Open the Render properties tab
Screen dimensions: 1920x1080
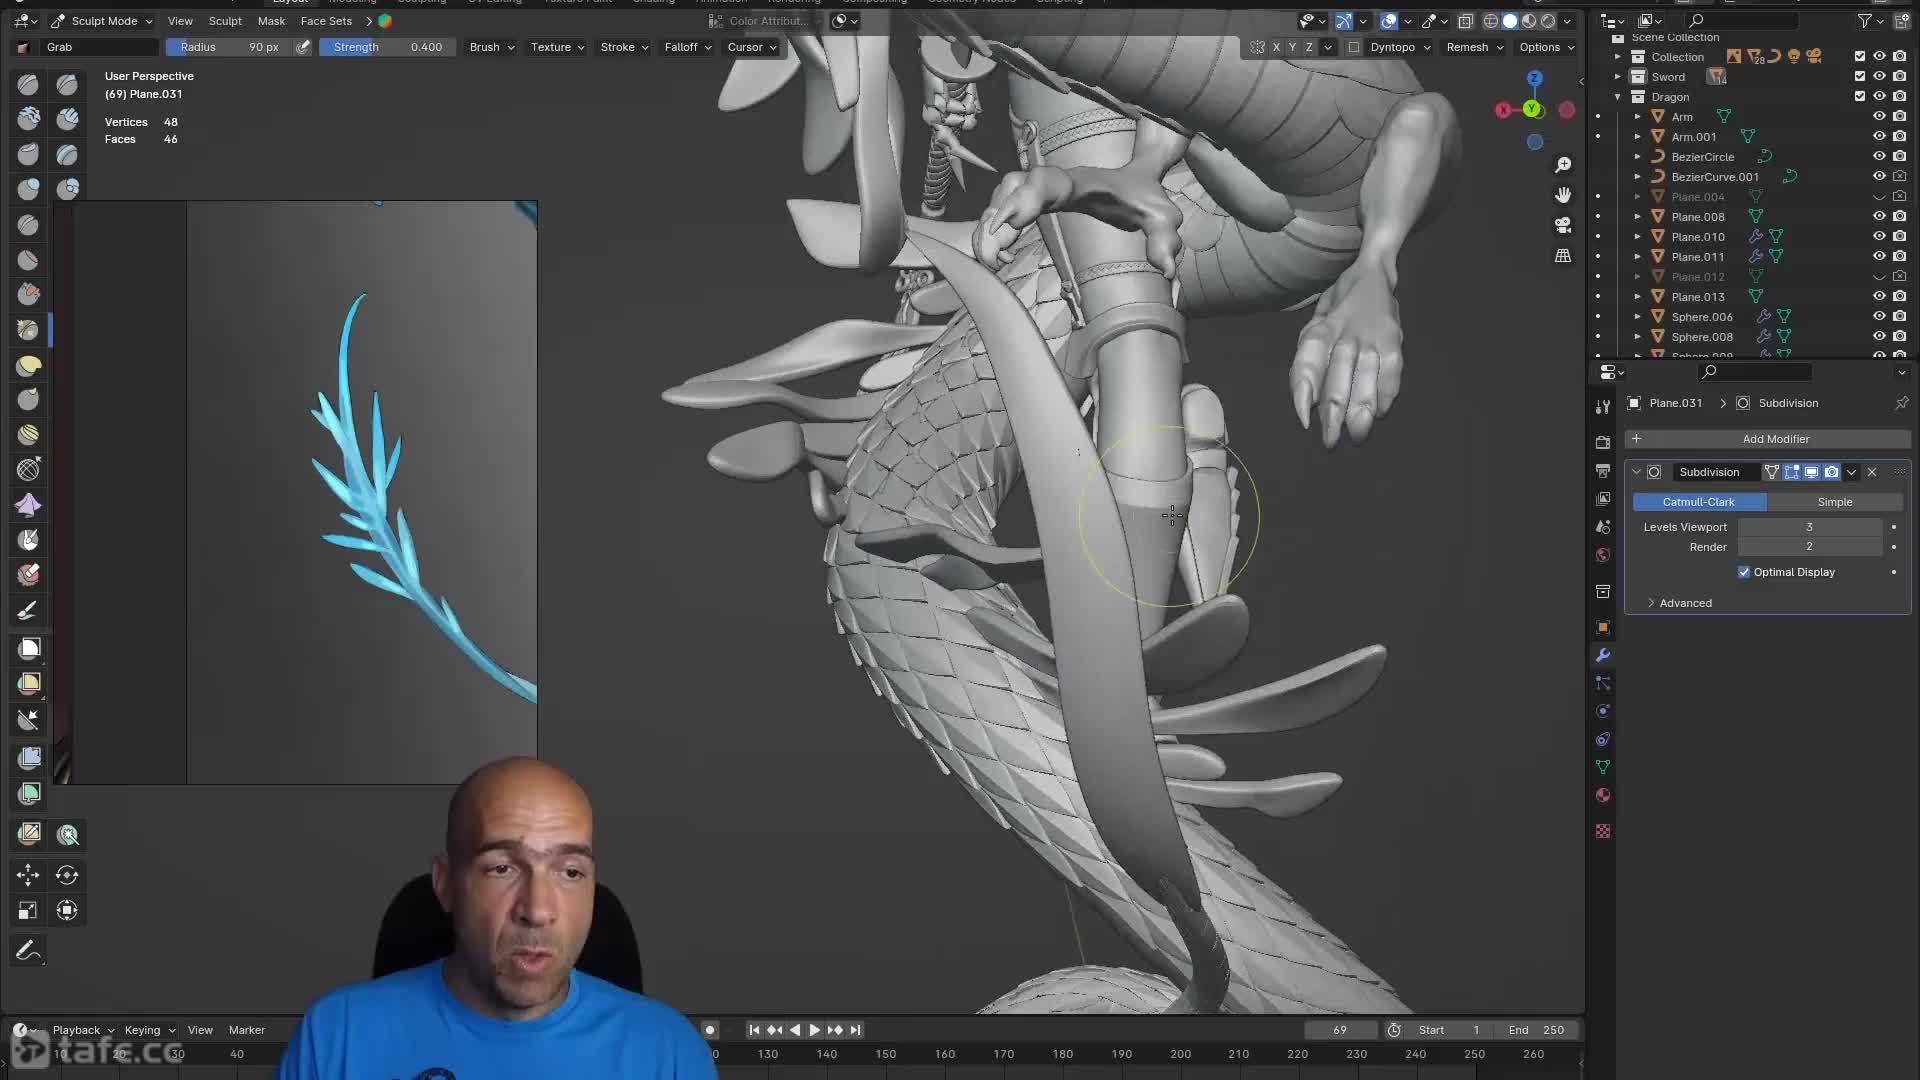tap(1603, 442)
